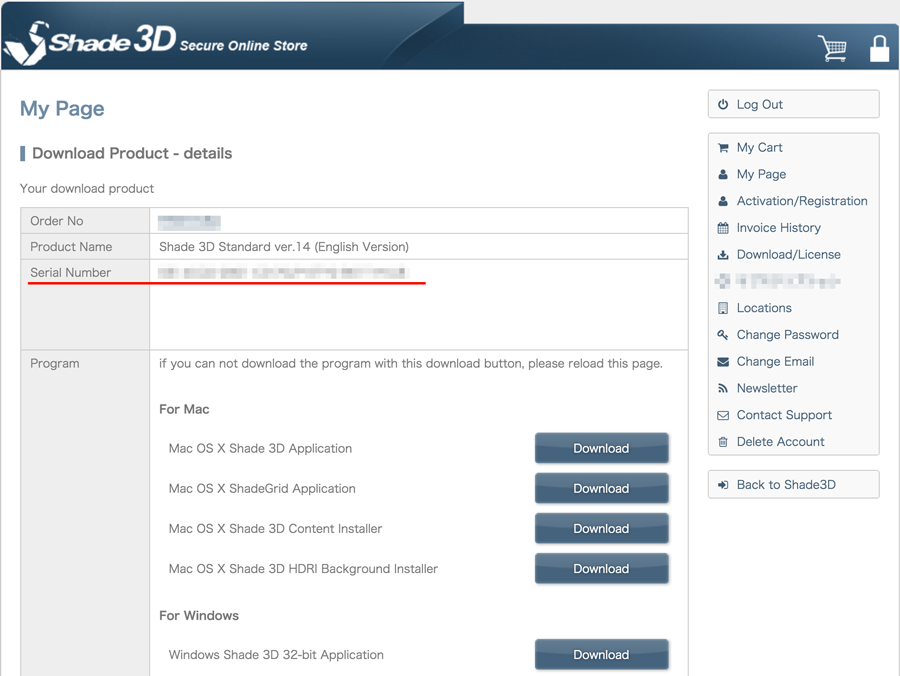Screen dimensions: 900x676
Task: Click the RSS icon beside Newsletter
Action: (723, 388)
